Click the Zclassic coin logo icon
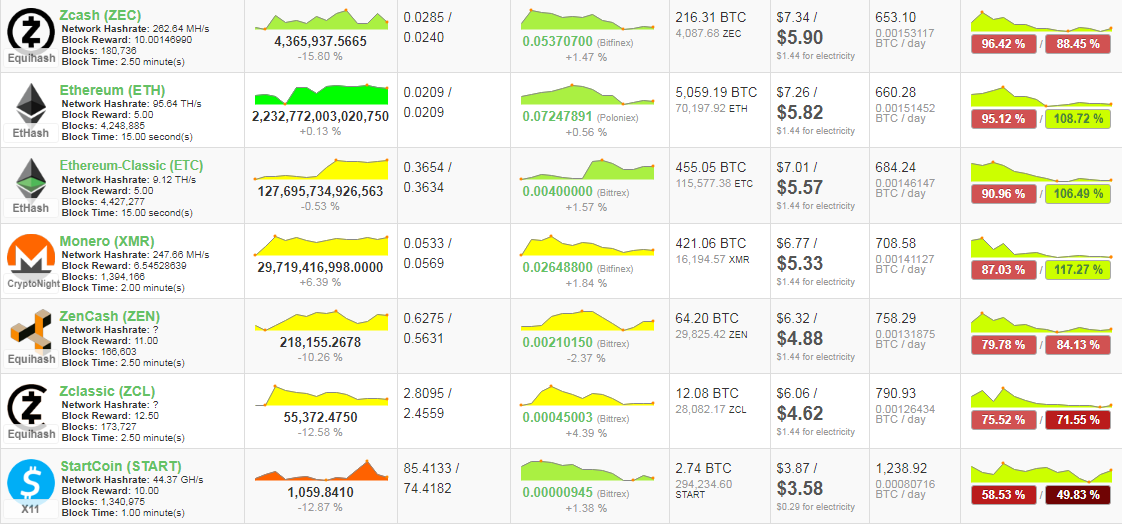The height and width of the screenshot is (526, 1122). [x=30, y=406]
